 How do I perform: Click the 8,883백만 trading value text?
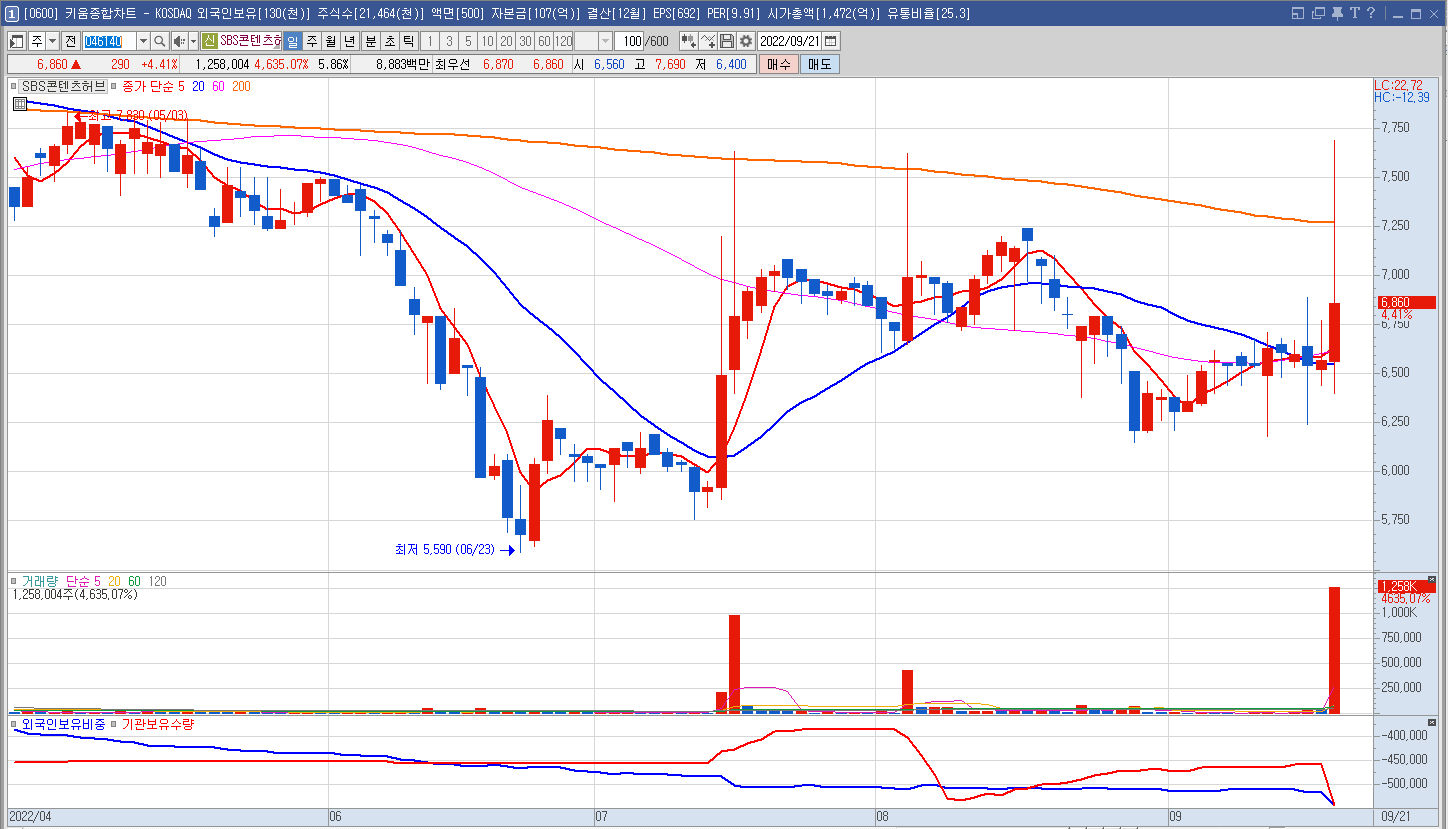coord(403,64)
